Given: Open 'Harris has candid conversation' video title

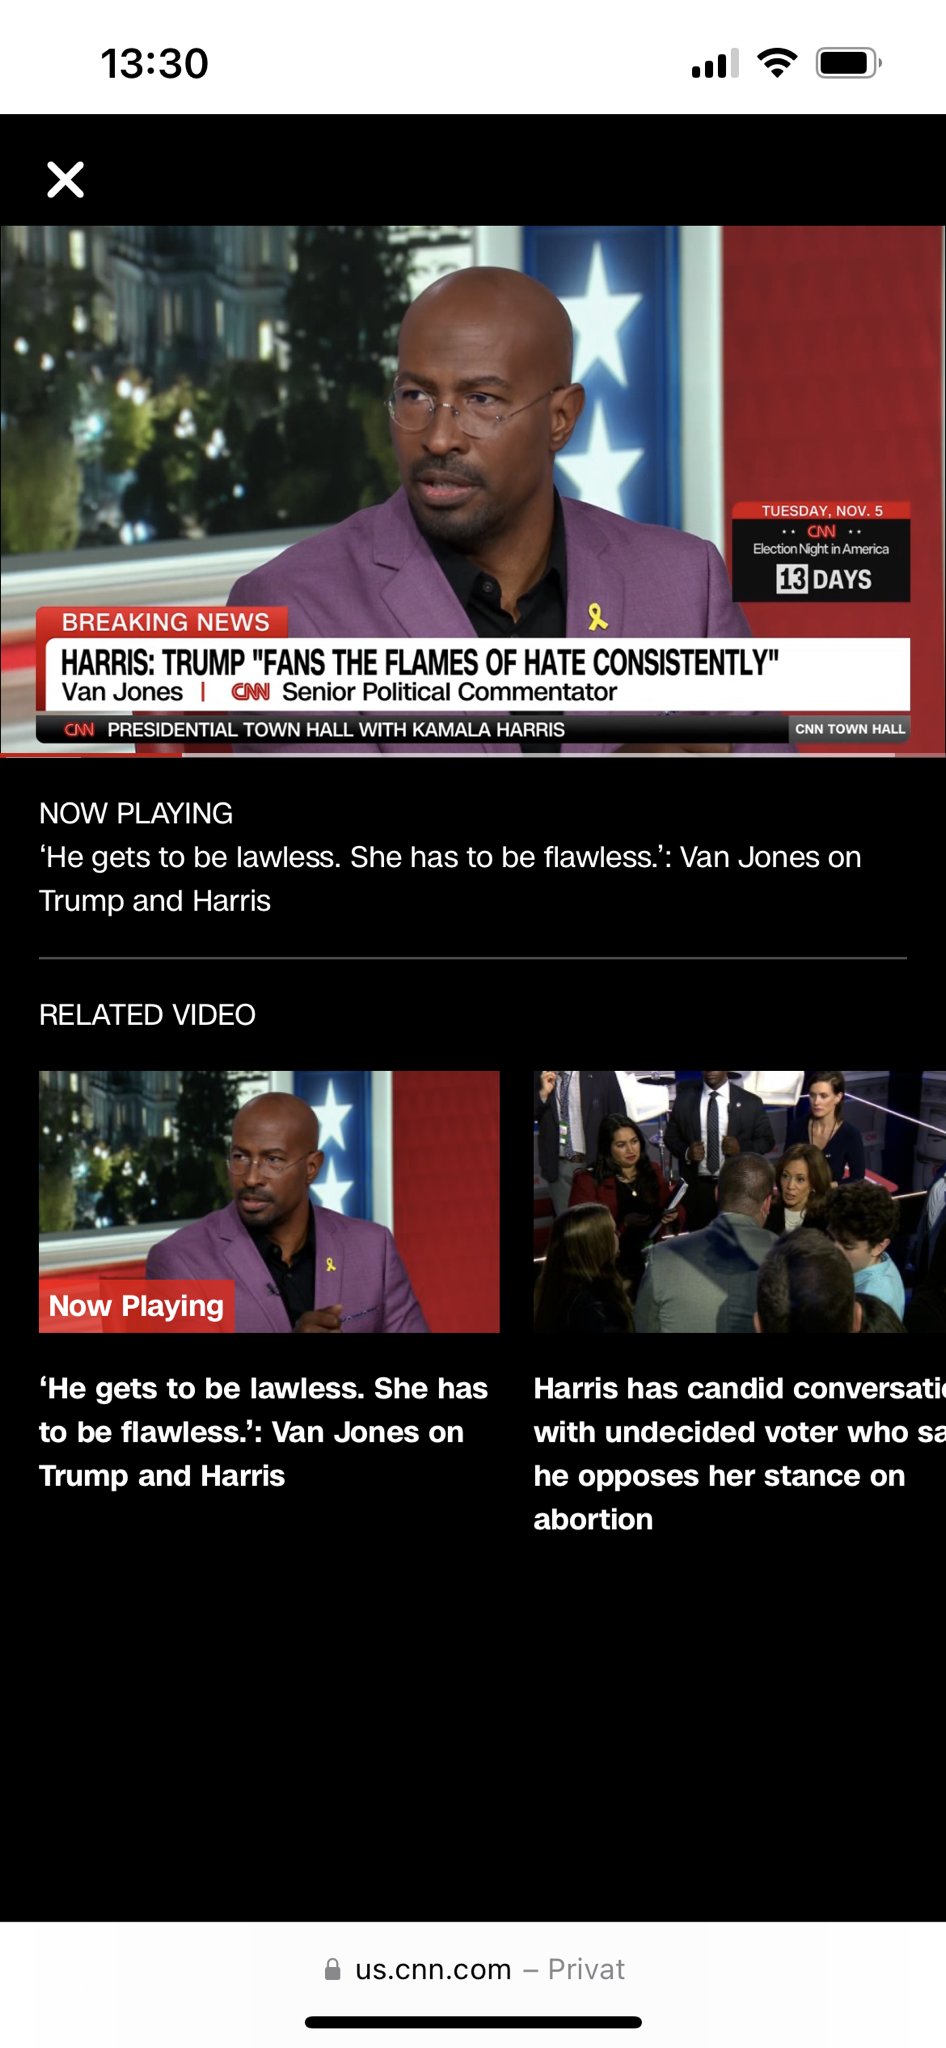Looking at the screenshot, I should pos(740,1454).
